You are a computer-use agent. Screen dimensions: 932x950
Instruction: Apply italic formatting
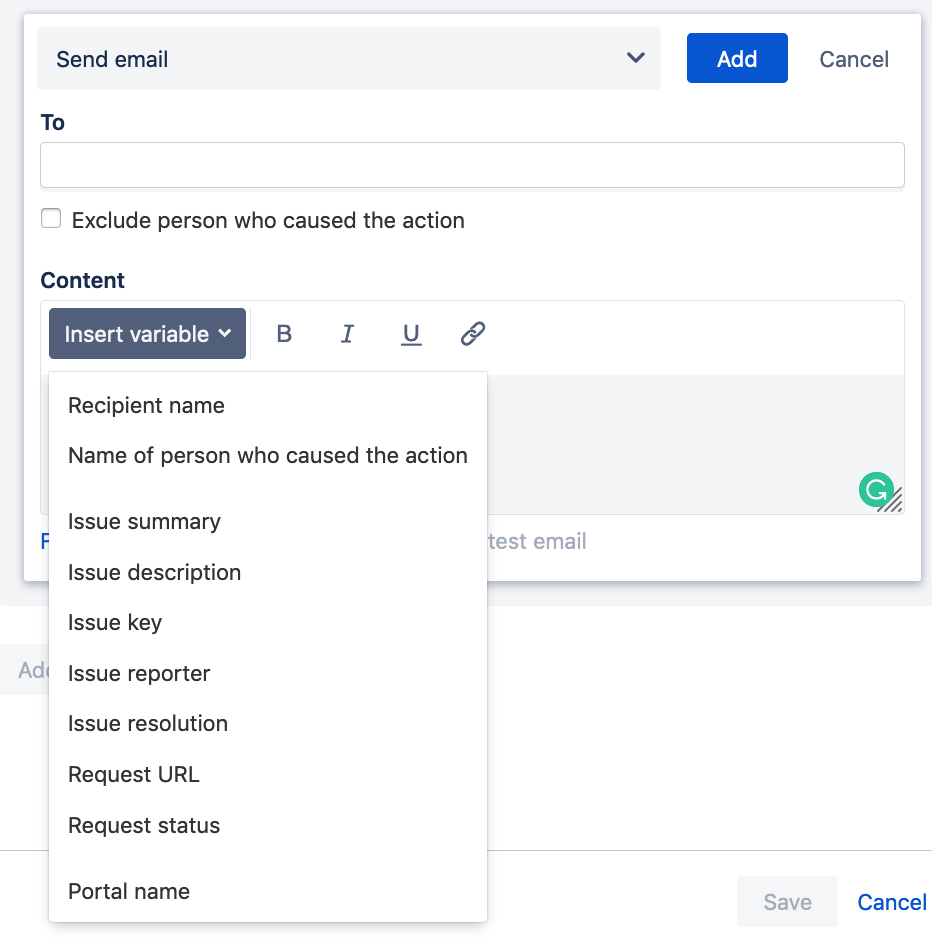tap(347, 334)
